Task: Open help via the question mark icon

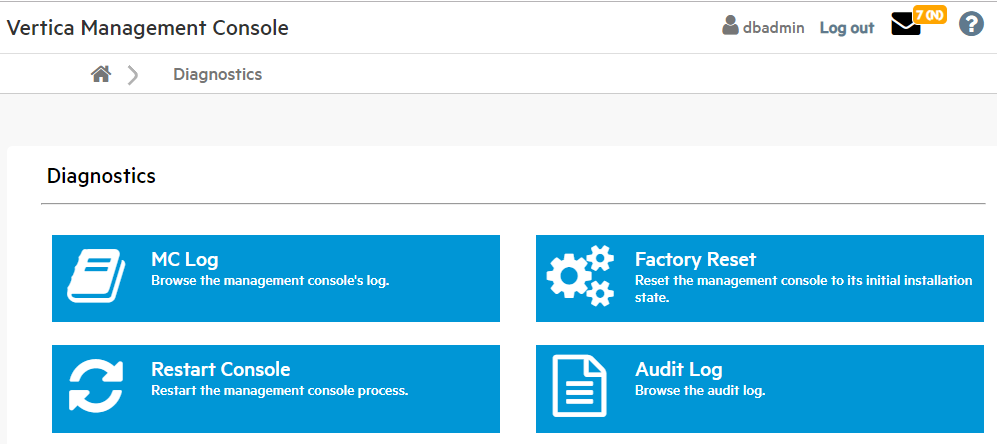Action: coord(971,25)
